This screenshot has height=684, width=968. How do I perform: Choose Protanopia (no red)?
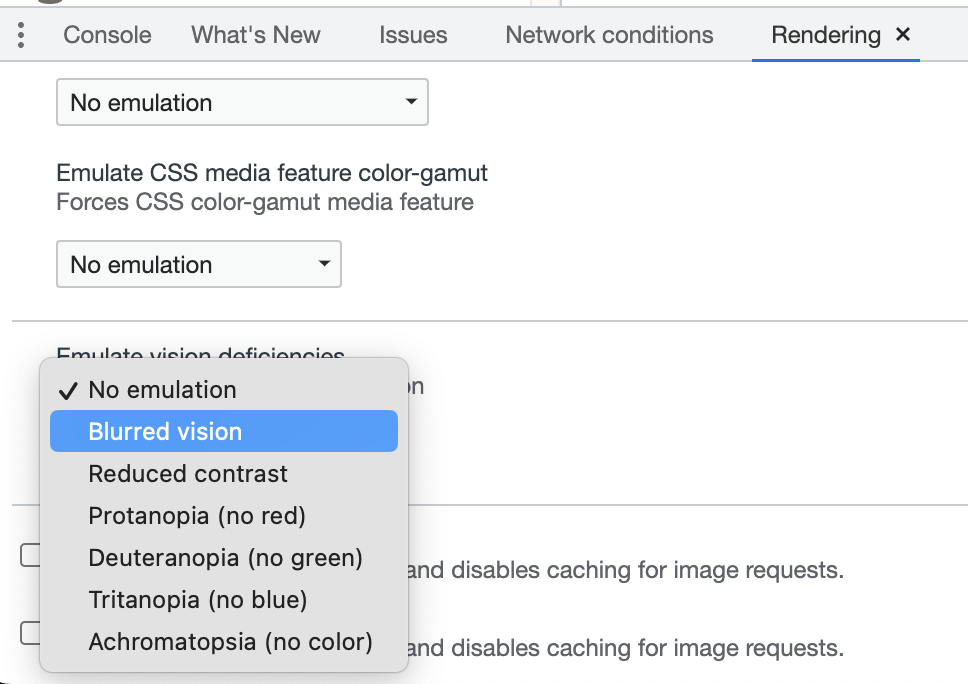223,515
